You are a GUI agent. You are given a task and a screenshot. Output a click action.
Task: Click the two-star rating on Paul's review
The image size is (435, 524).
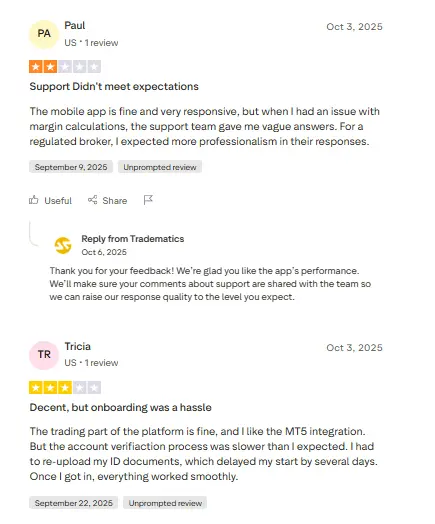pos(65,67)
